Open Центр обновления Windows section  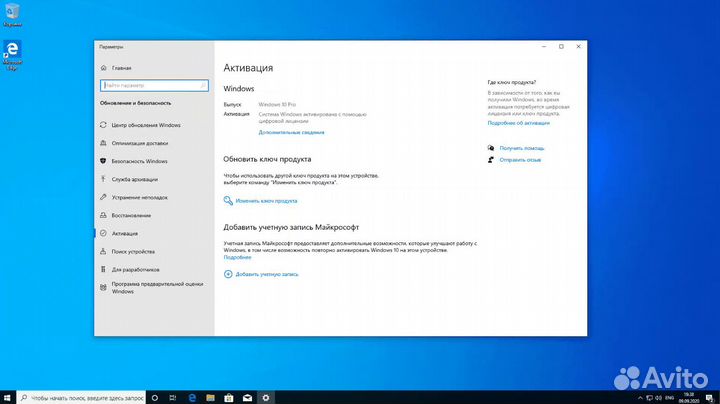pos(146,125)
